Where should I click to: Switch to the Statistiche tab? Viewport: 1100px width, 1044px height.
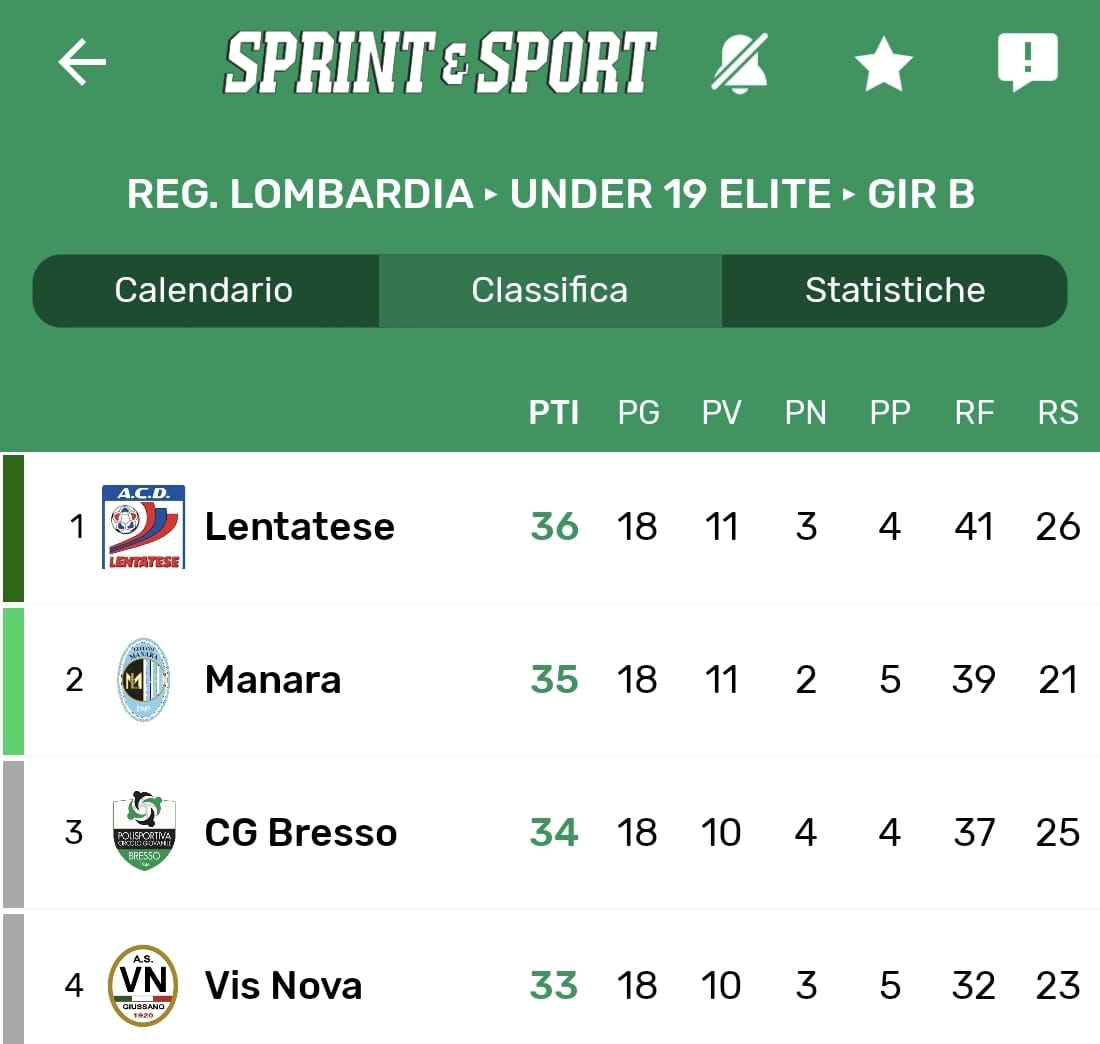click(x=895, y=290)
